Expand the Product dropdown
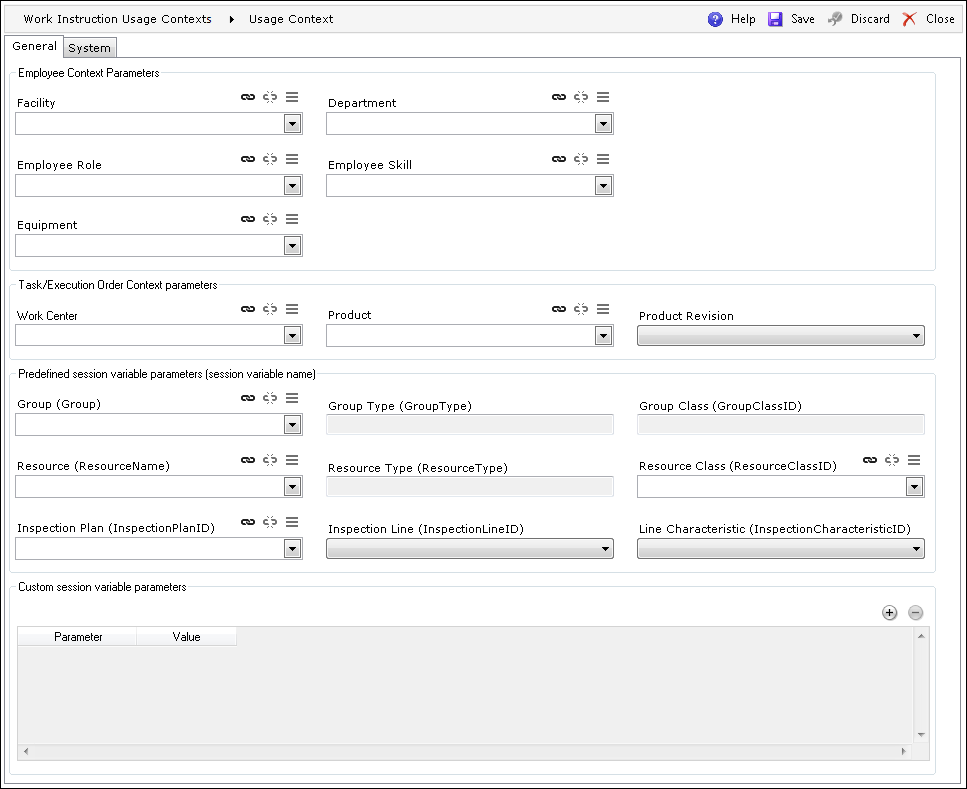Image resolution: width=967 pixels, height=789 pixels. pos(603,336)
